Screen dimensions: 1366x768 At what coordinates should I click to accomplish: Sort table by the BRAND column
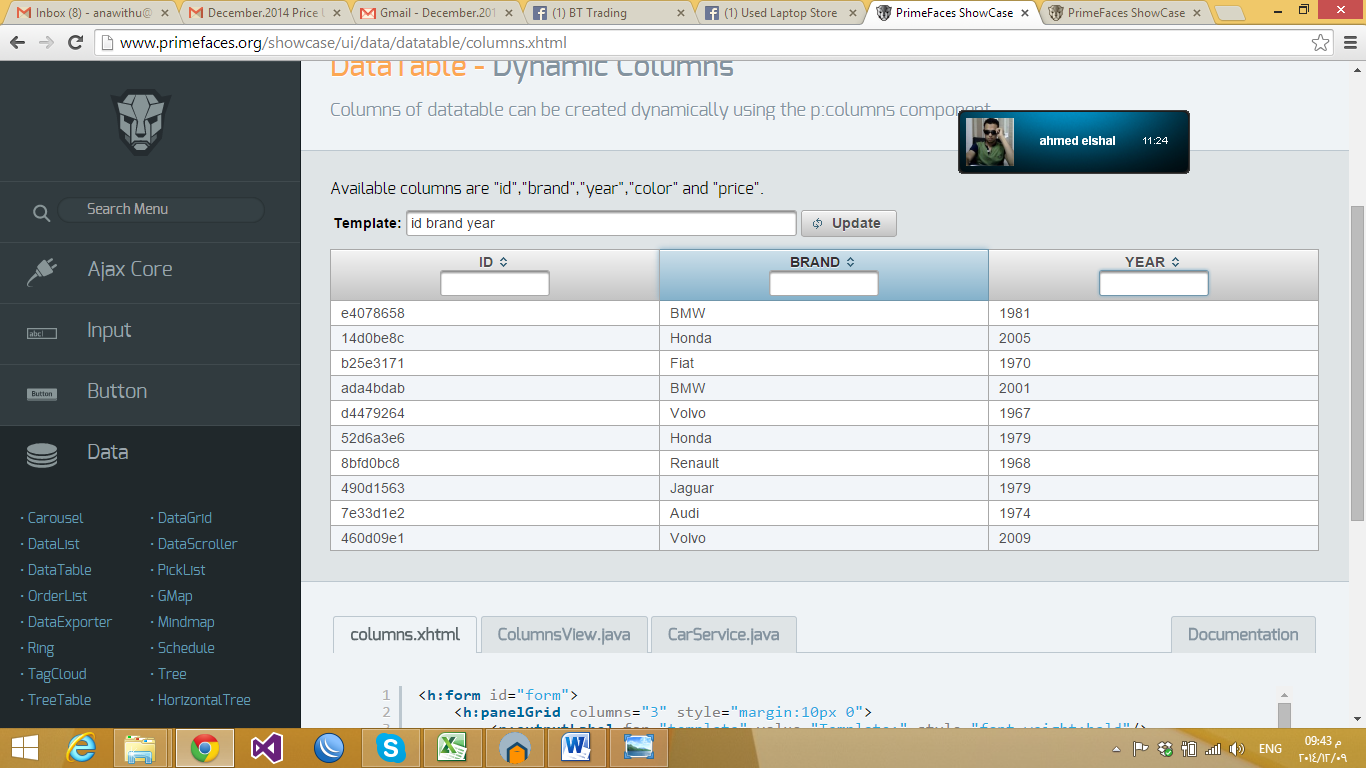pyautogui.click(x=823, y=262)
